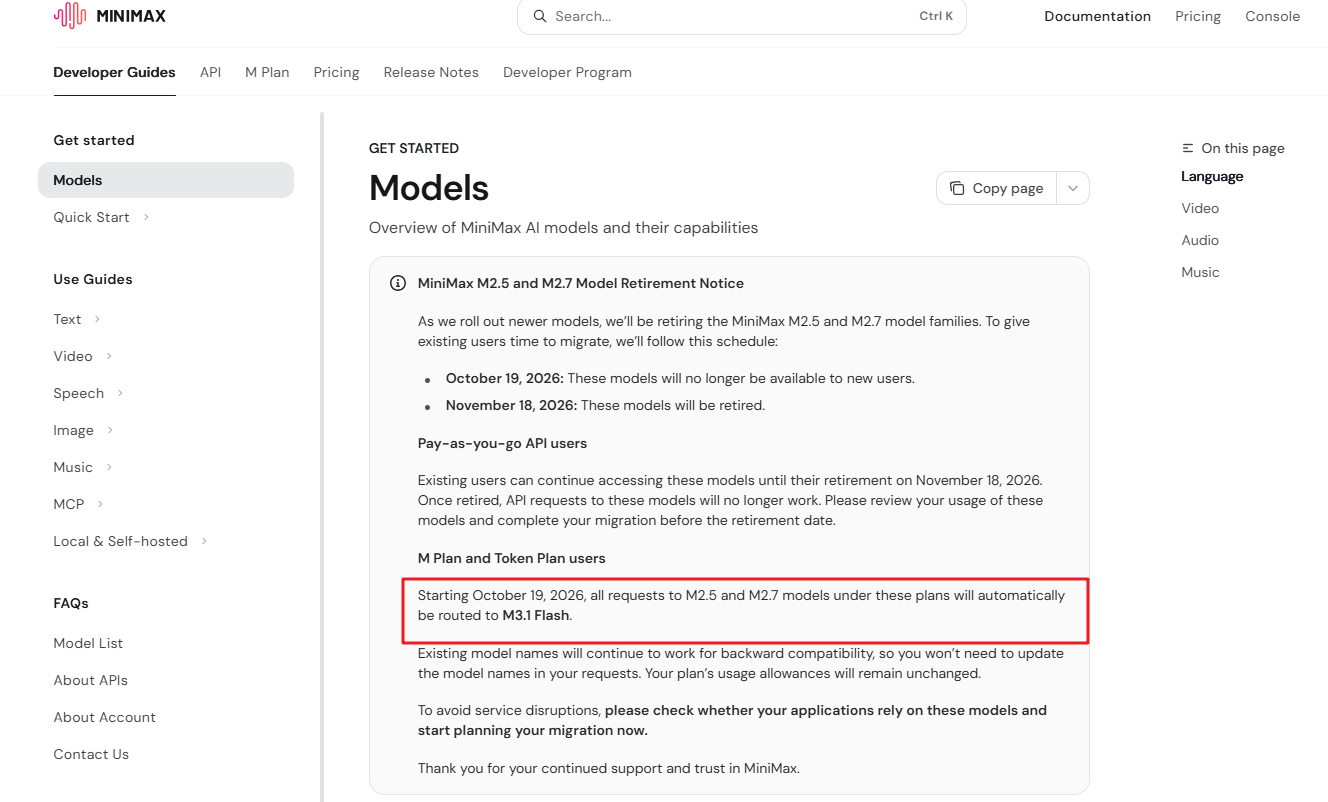This screenshot has width=1328, height=802.
Task: Open Quick Start in the sidebar
Action: pos(91,217)
